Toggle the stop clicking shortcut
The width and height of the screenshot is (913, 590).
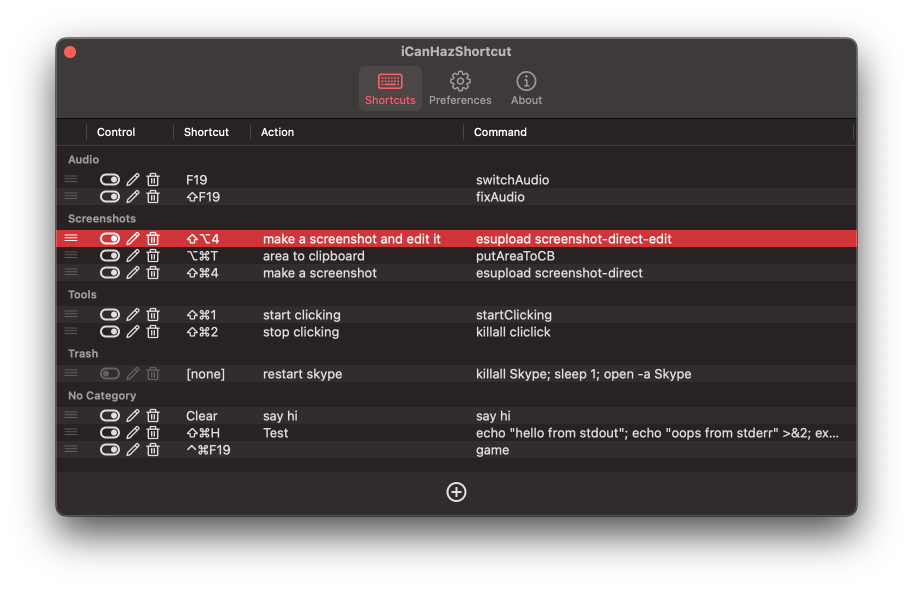[109, 332]
